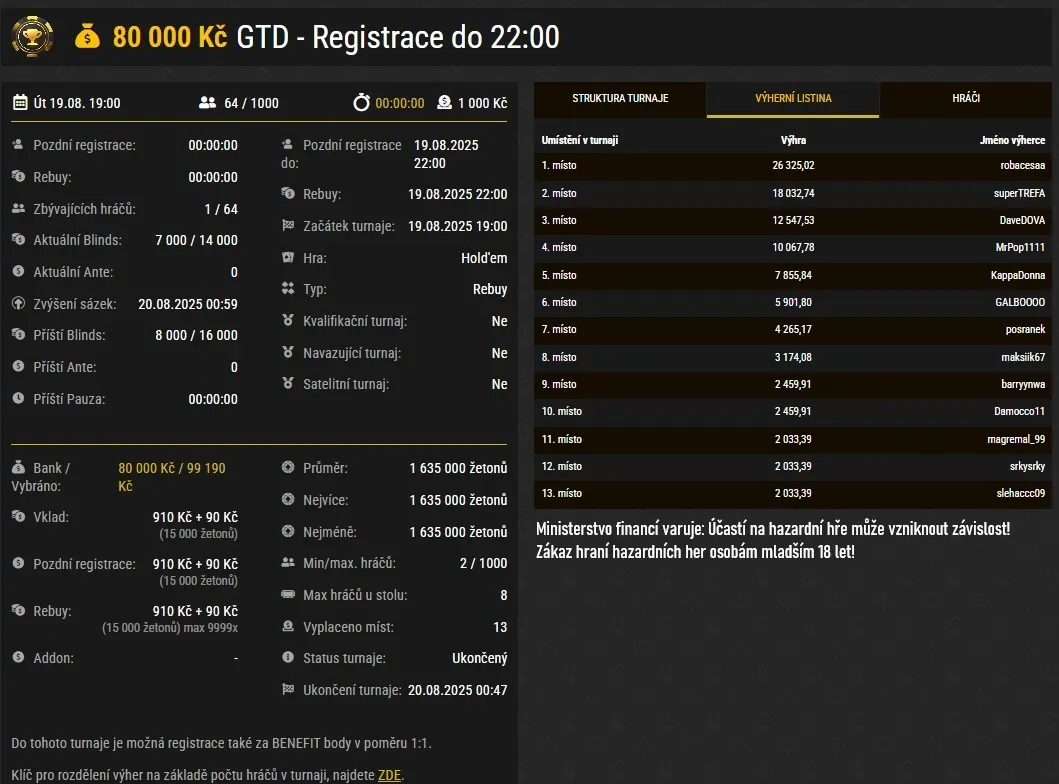This screenshot has width=1059, height=784.
Task: Click the medal icon next to Vyplaceno míst
Action: (x=288, y=627)
